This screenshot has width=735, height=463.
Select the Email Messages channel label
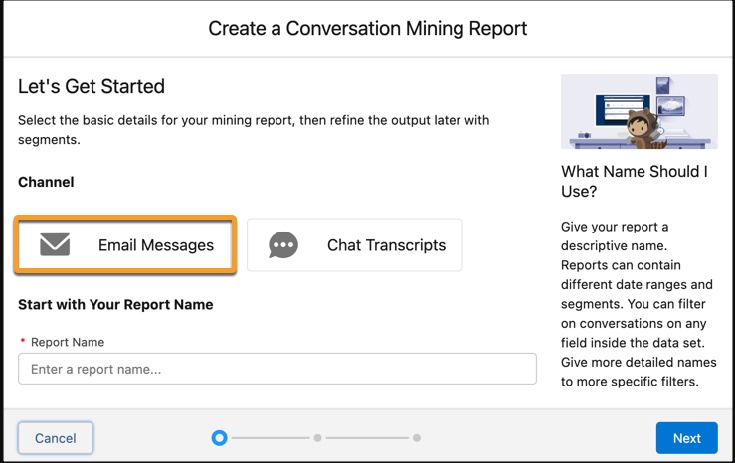(x=156, y=245)
